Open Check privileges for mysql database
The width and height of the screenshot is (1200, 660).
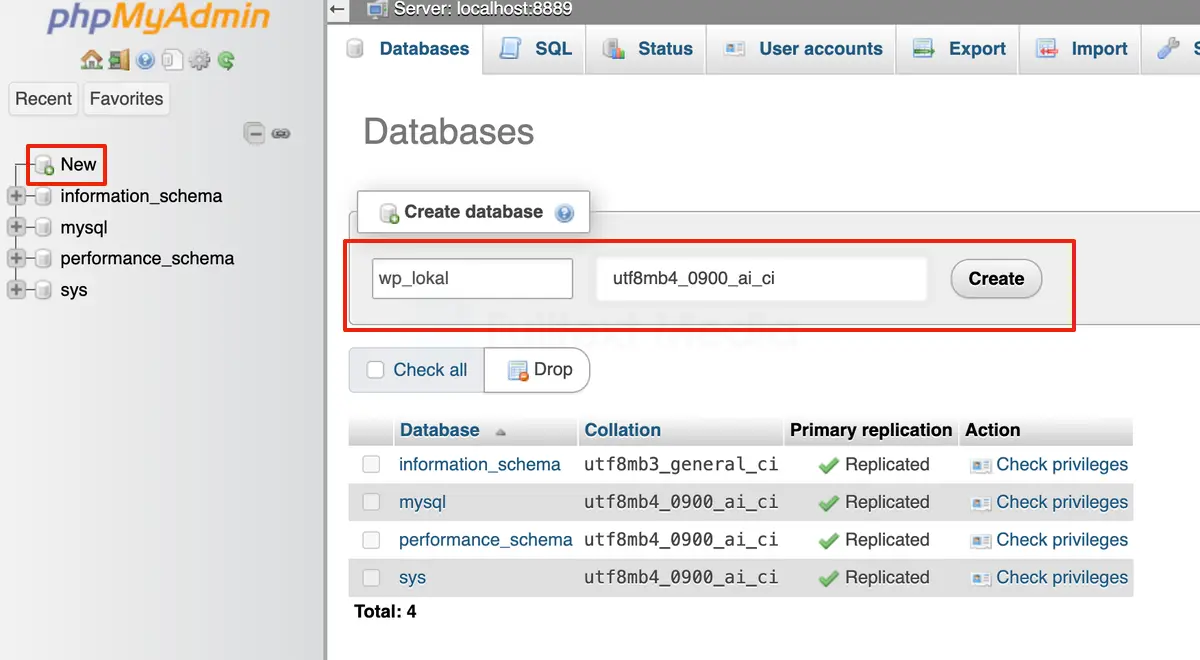1062,502
